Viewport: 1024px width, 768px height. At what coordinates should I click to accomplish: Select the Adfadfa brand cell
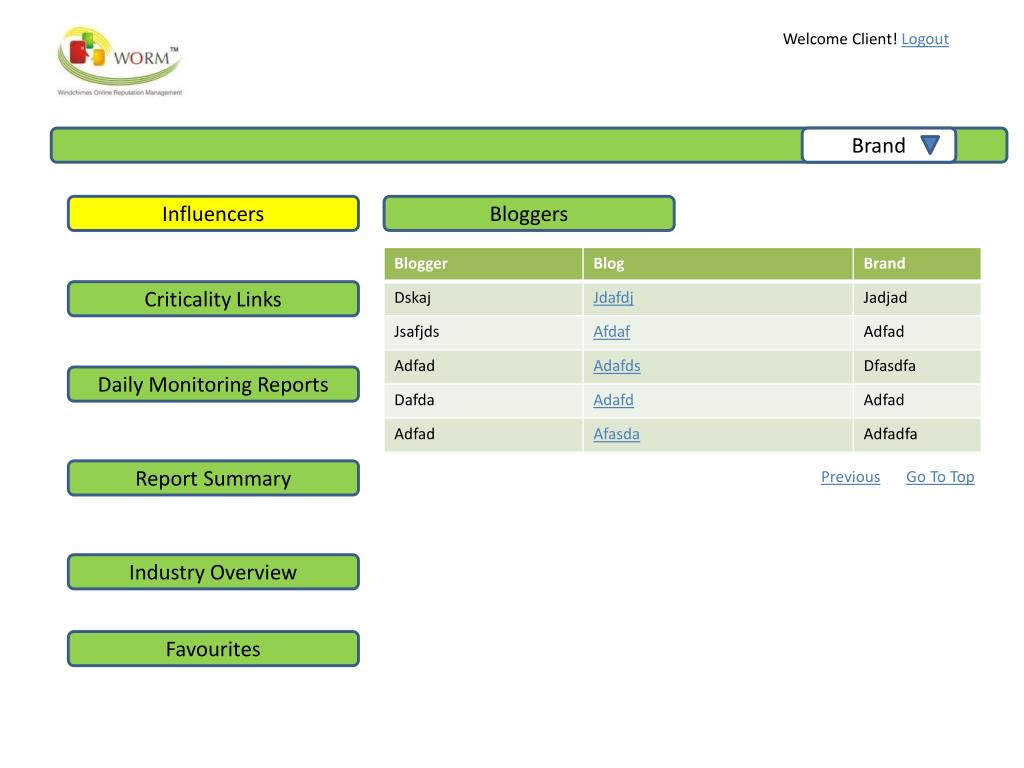click(x=917, y=434)
